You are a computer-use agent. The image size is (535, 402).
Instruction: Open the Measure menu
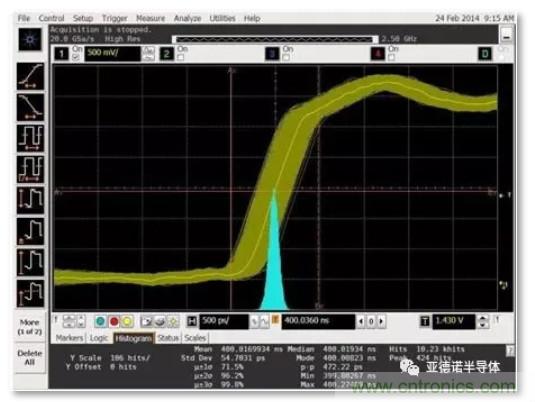tap(150, 18)
